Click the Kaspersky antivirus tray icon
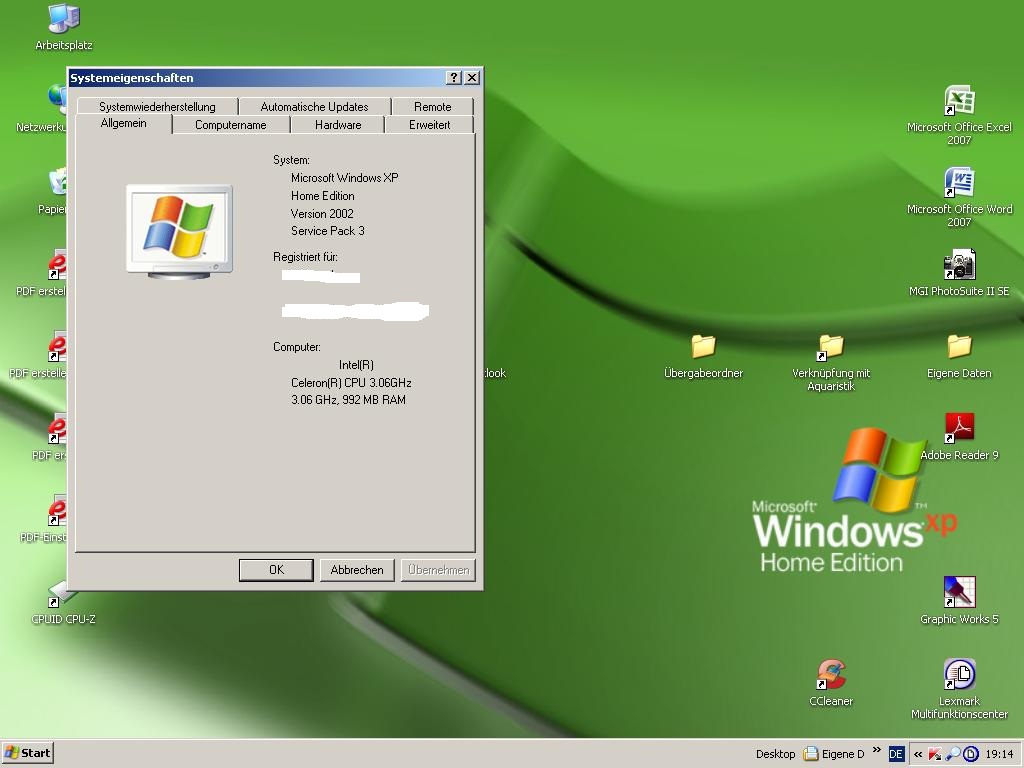Screen dimensions: 1024x768 tap(935, 754)
